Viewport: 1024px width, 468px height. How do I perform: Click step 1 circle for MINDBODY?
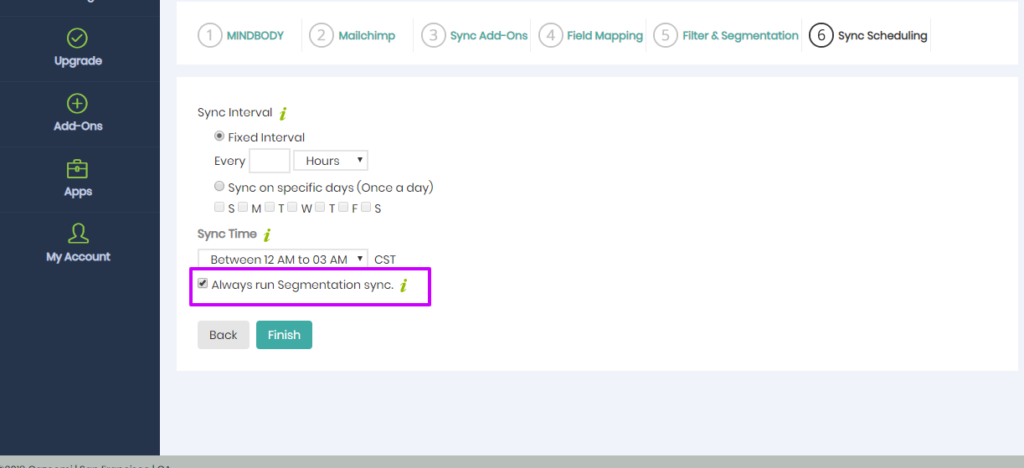210,35
